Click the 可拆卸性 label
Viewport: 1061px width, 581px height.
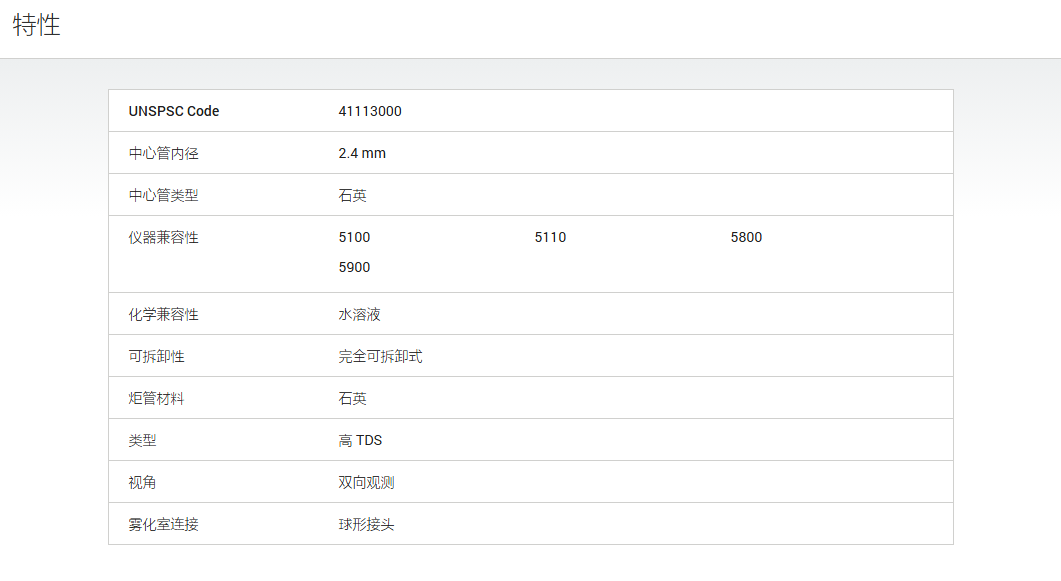[156, 356]
